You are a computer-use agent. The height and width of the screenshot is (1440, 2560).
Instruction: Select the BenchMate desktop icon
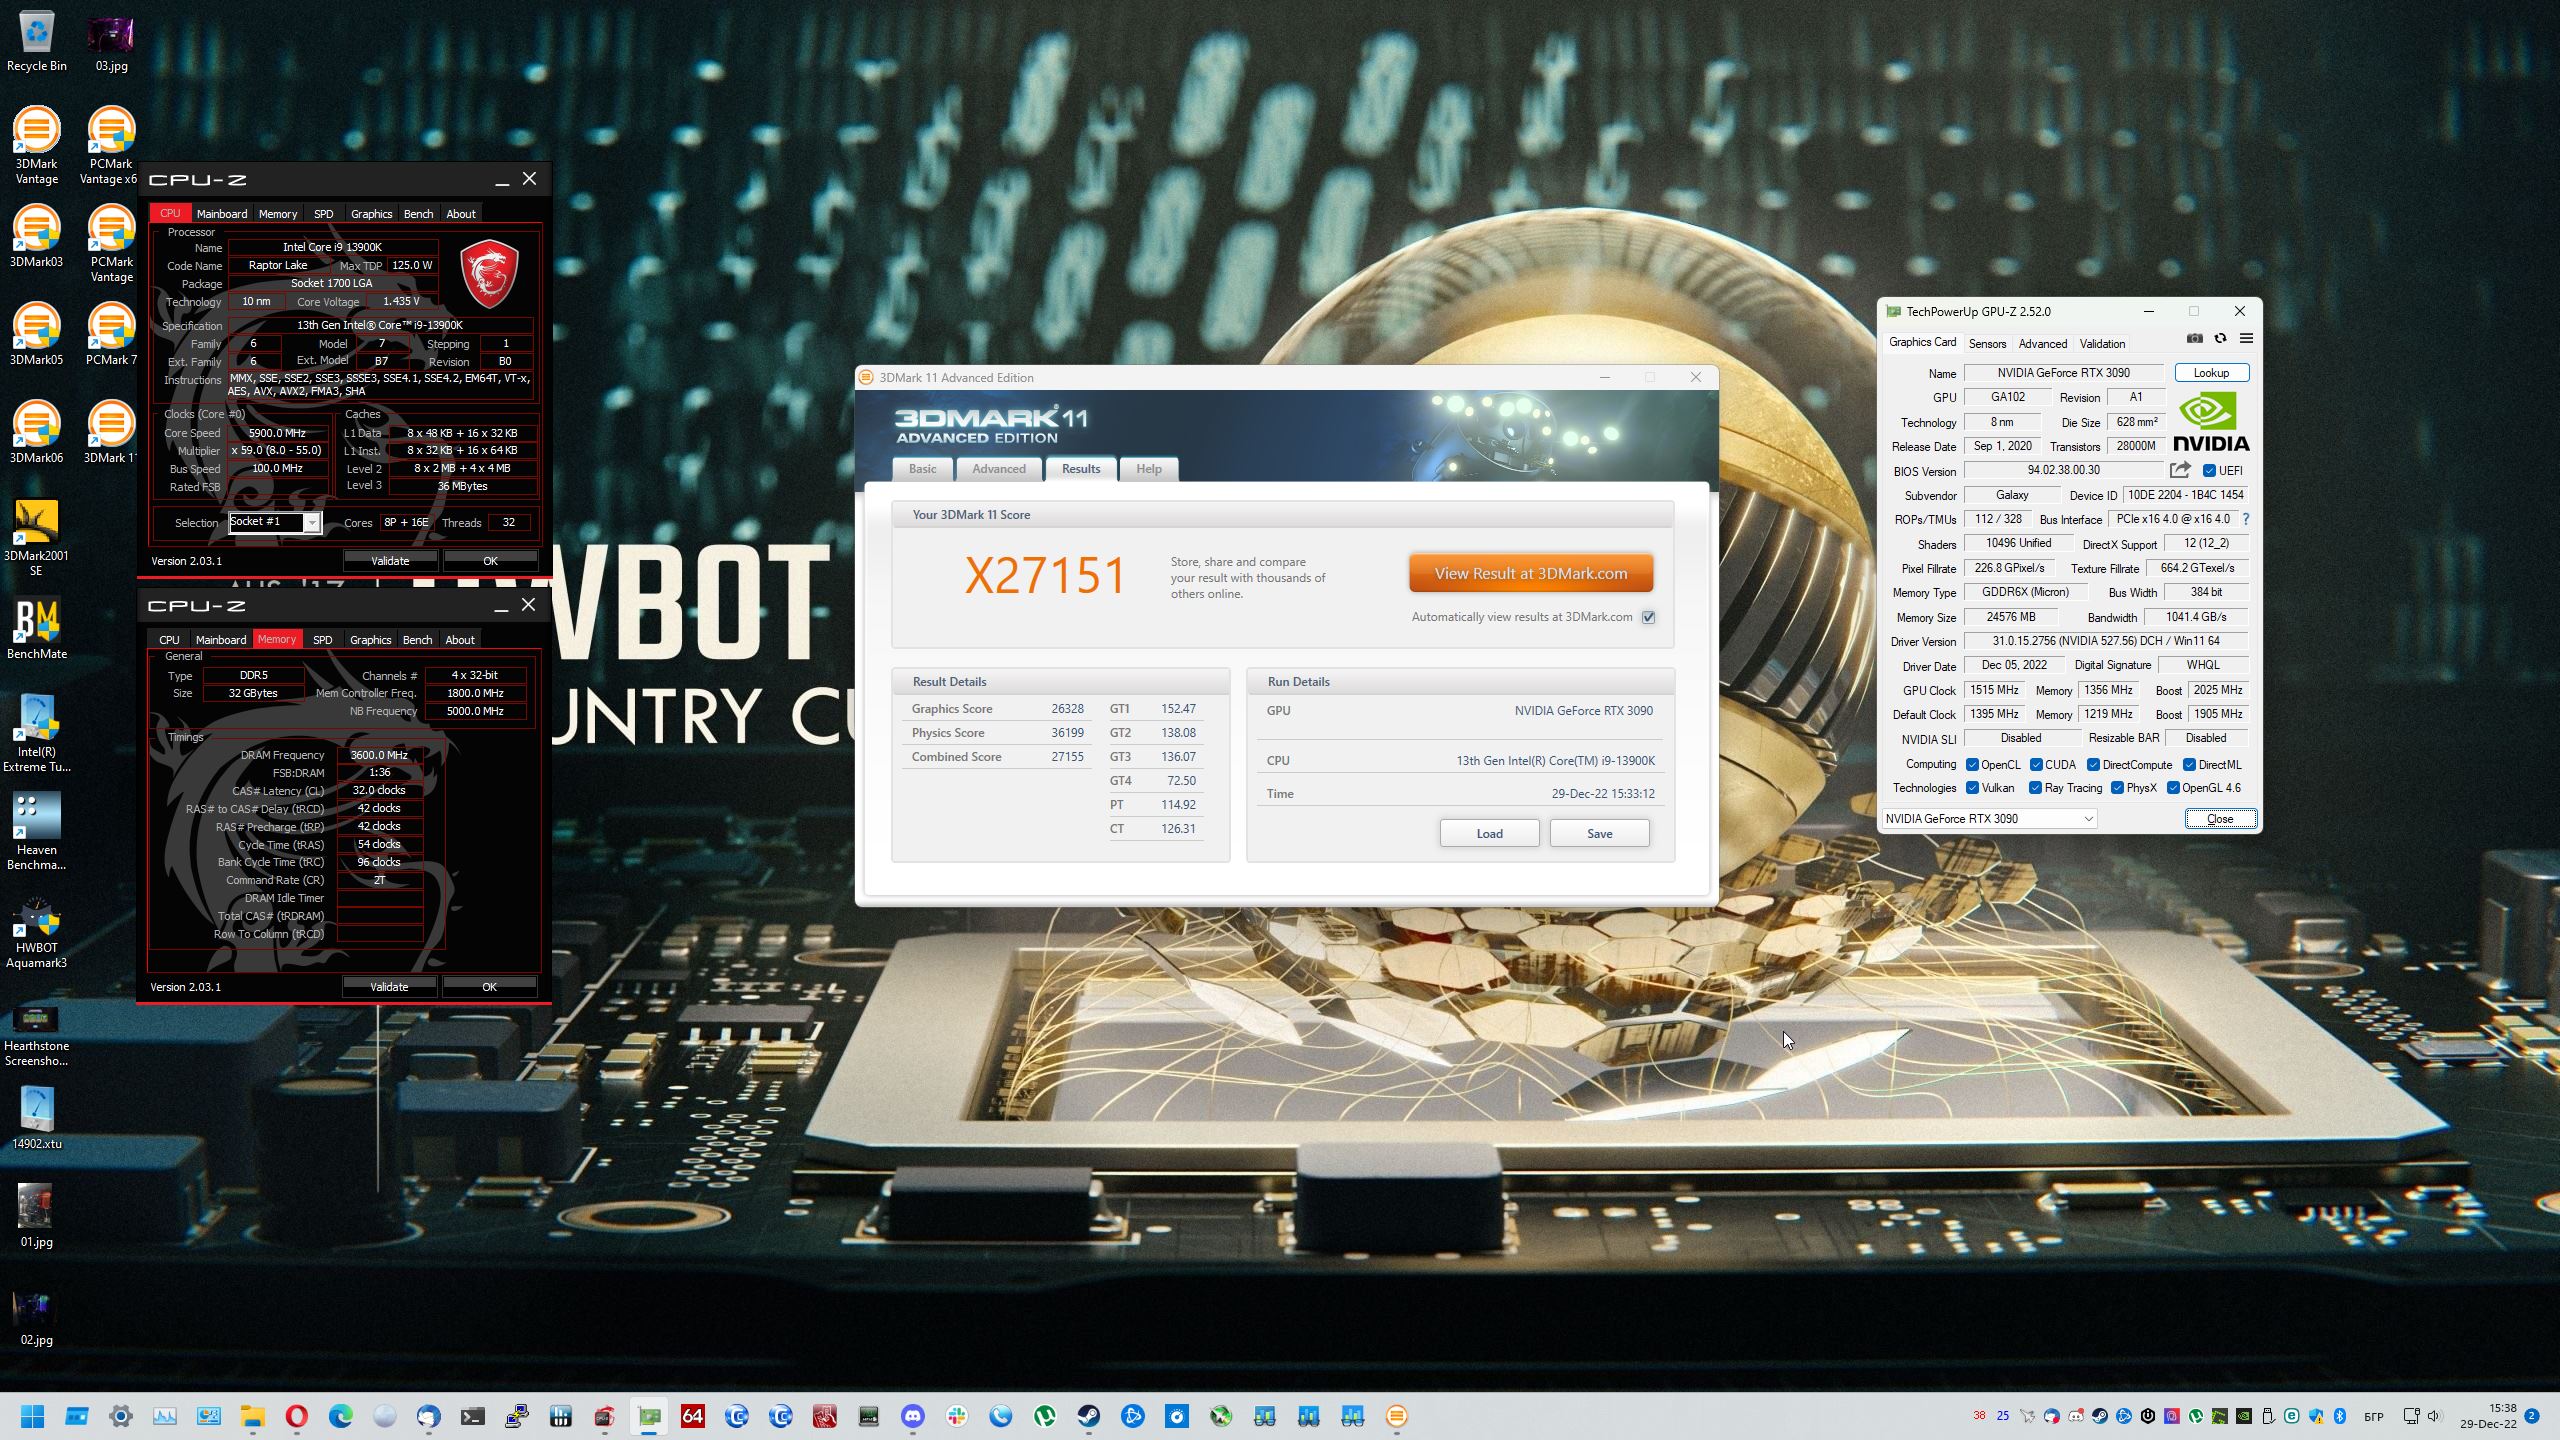37,628
